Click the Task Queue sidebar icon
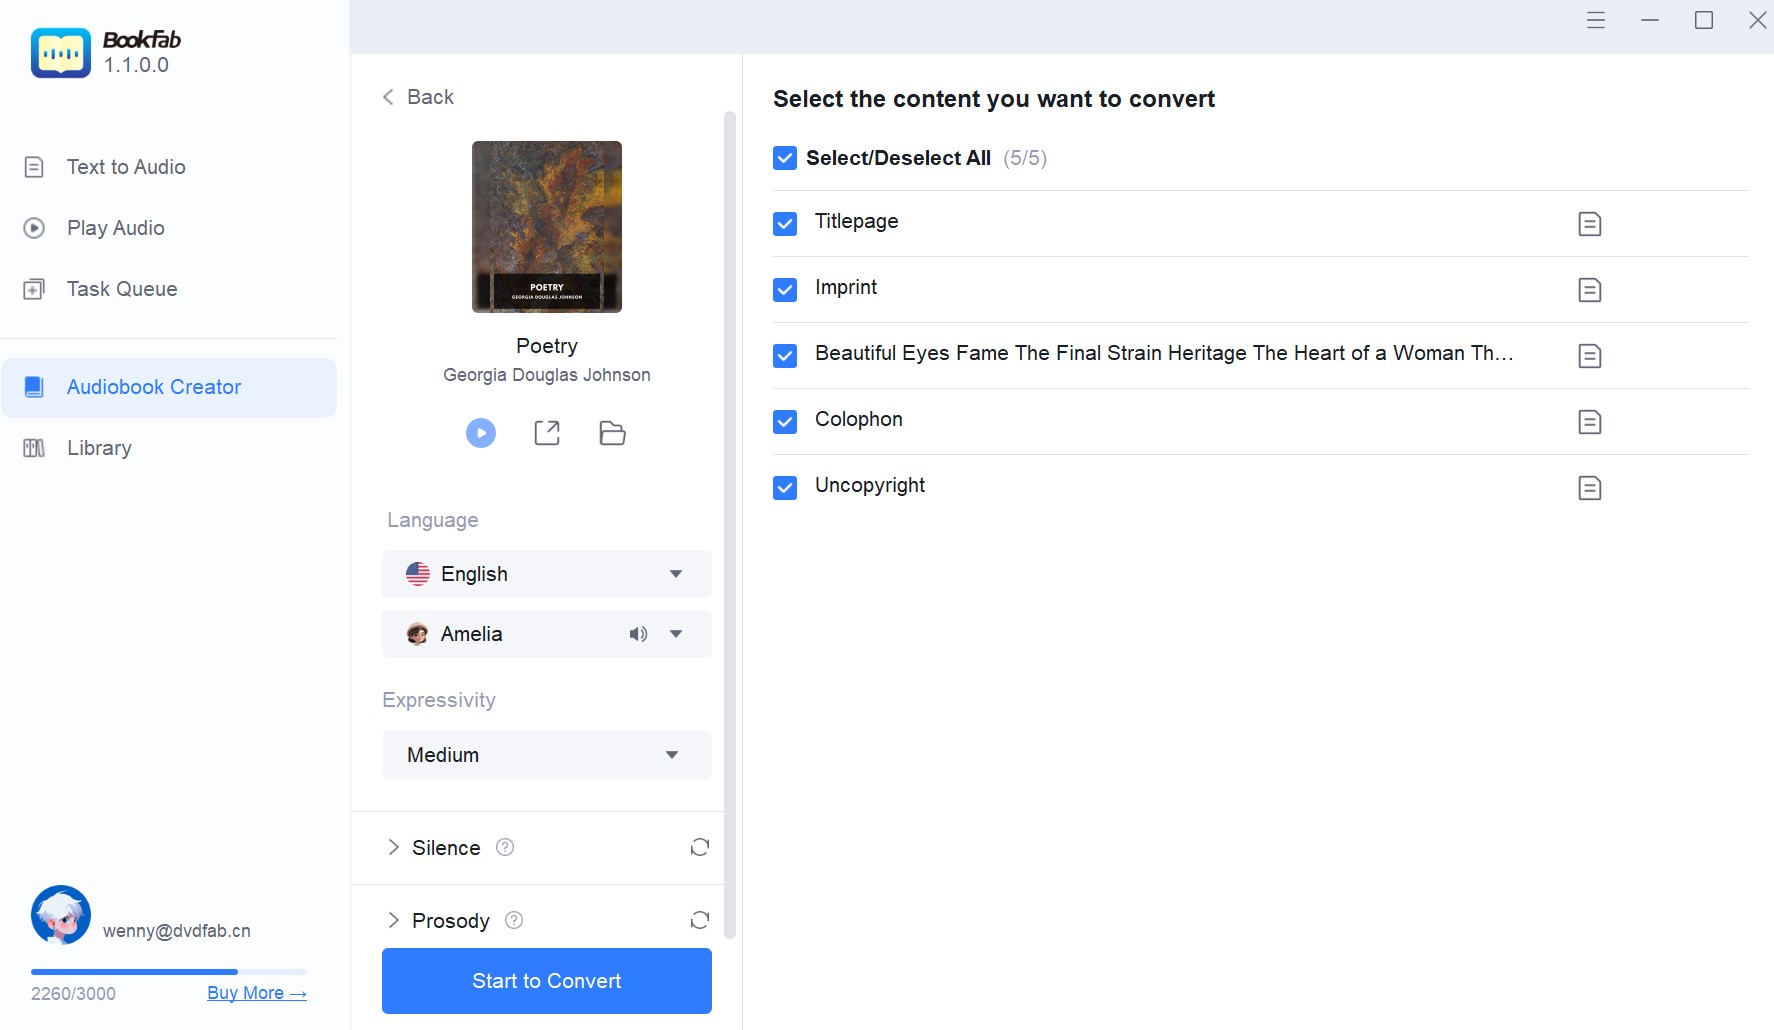Image resolution: width=1774 pixels, height=1030 pixels. (x=34, y=289)
